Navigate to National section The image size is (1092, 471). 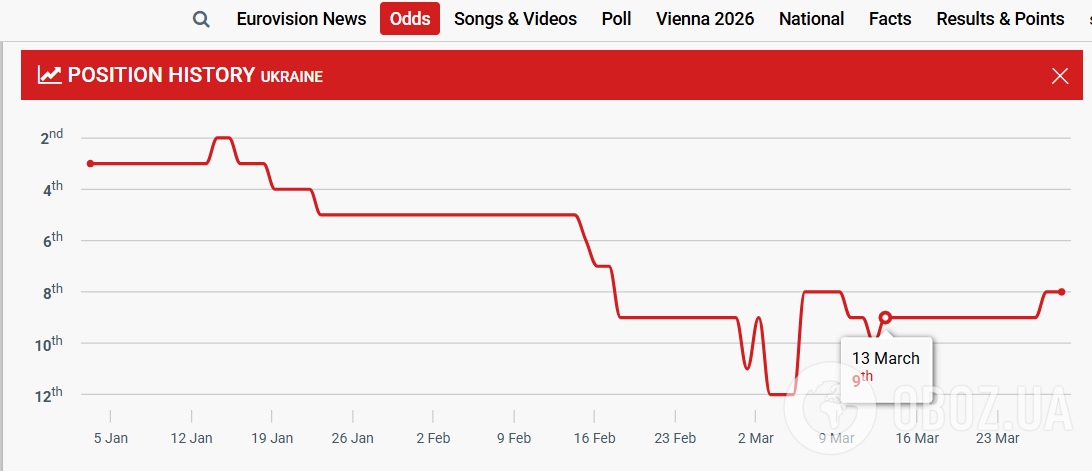[811, 19]
